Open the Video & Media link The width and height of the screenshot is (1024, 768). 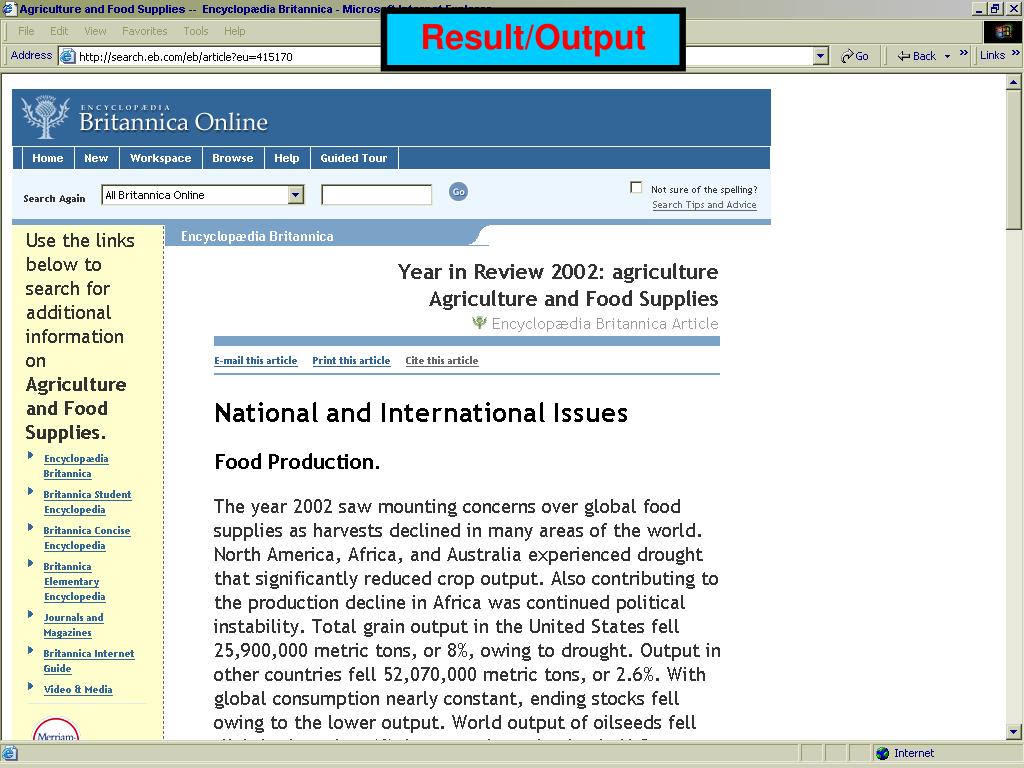tap(78, 690)
